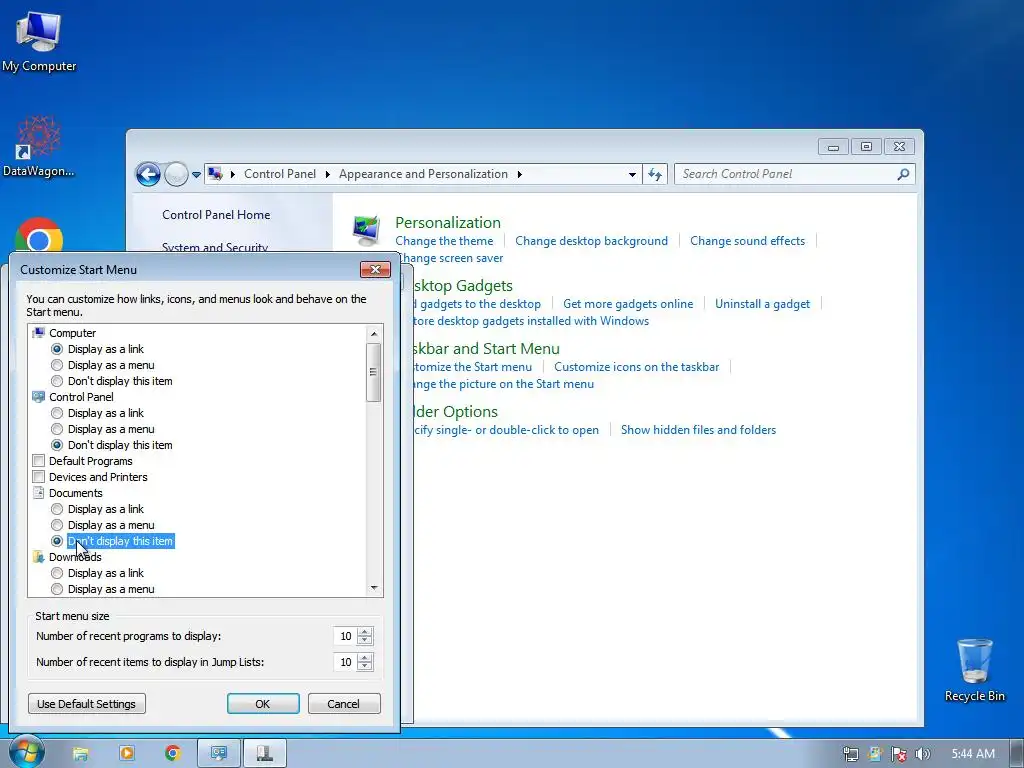The image size is (1024, 768).
Task: Click the Control Panel icon in the address bar
Action: coord(215,174)
